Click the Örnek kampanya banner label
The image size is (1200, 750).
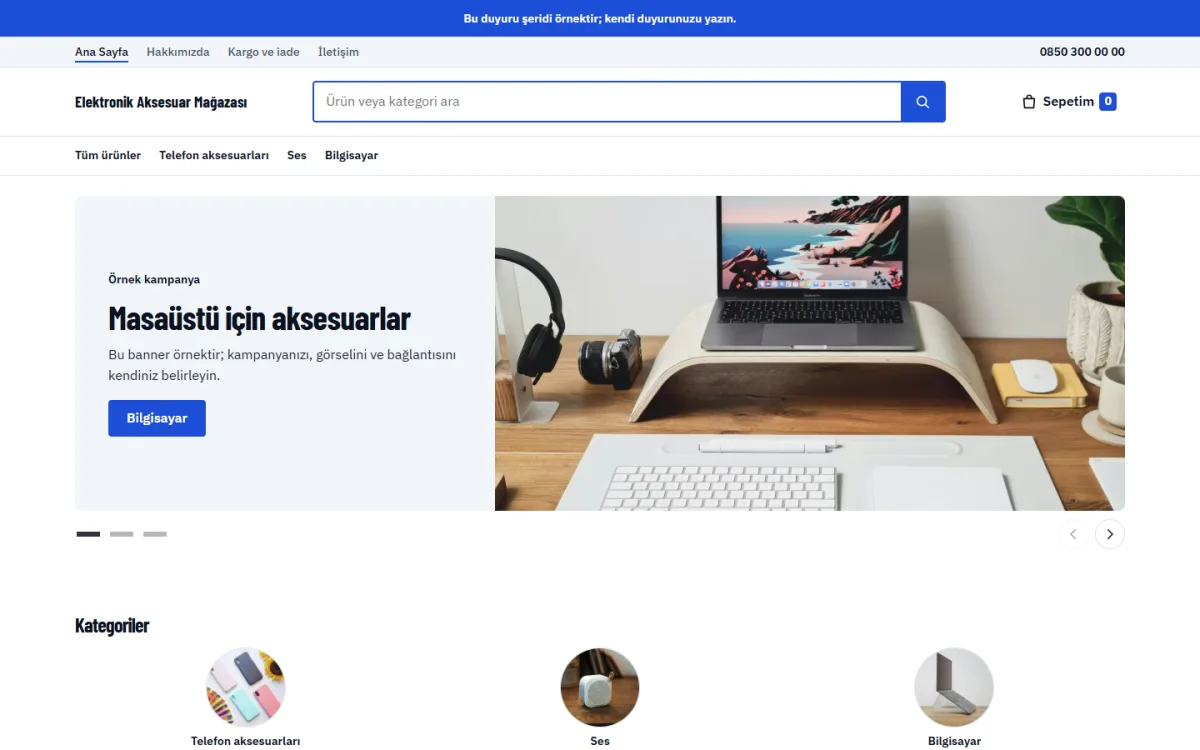(154, 280)
